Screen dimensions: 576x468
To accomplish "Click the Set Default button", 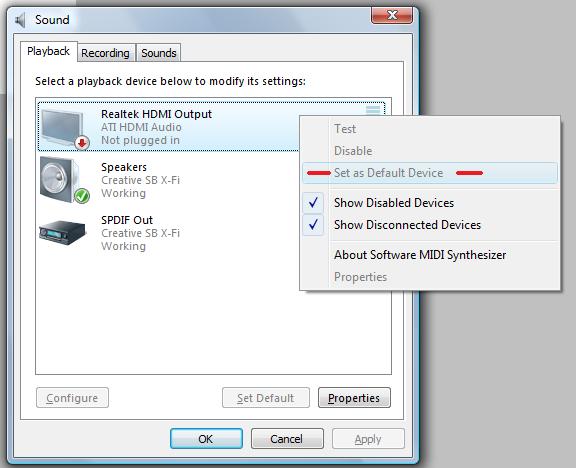I will click(266, 398).
